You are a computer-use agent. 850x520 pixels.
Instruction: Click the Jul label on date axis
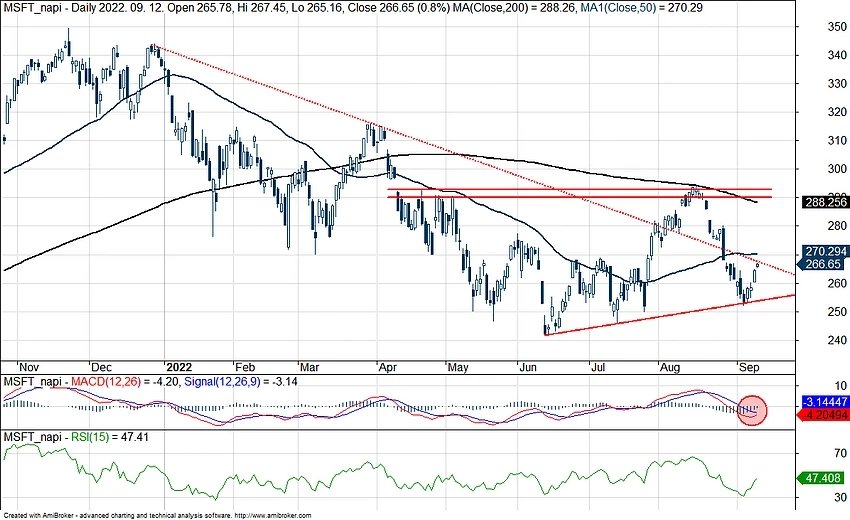pyautogui.click(x=598, y=367)
